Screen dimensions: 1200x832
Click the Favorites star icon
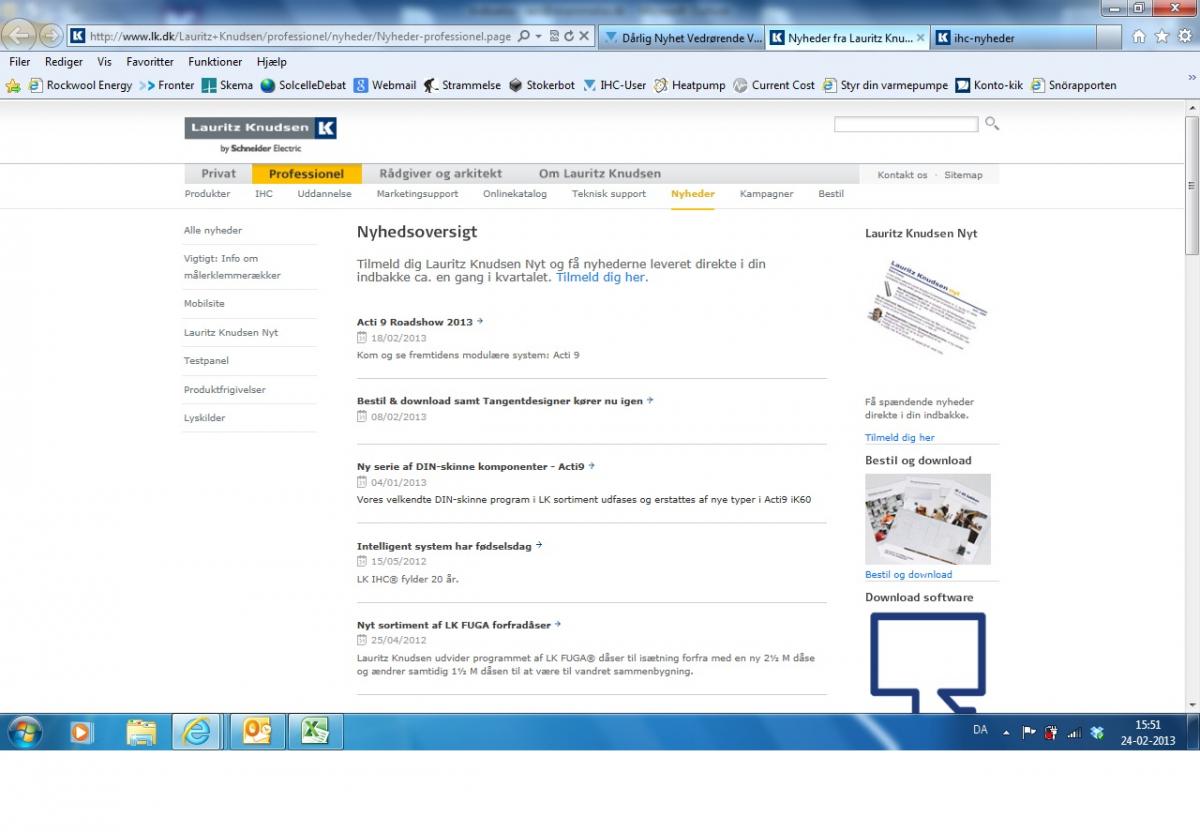click(x=1161, y=37)
